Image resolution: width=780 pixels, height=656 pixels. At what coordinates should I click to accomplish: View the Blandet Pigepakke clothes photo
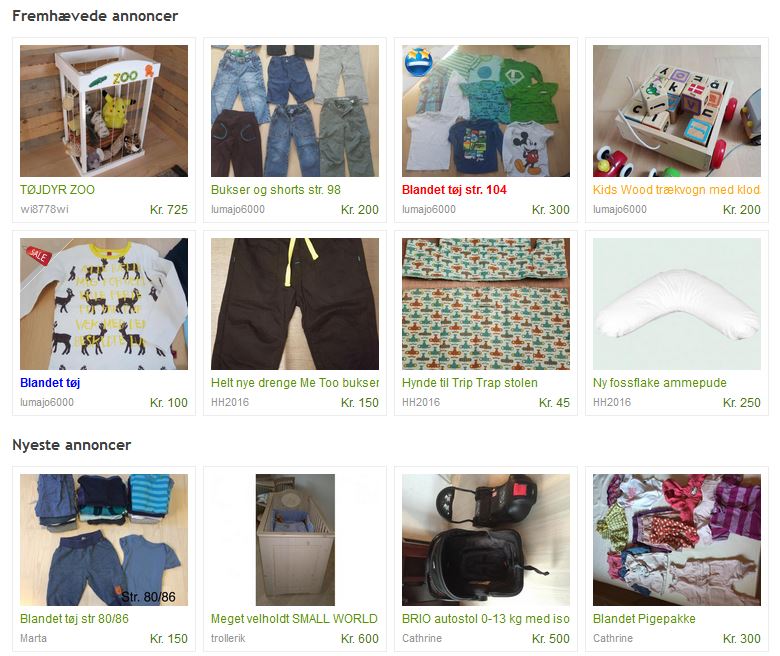point(677,540)
